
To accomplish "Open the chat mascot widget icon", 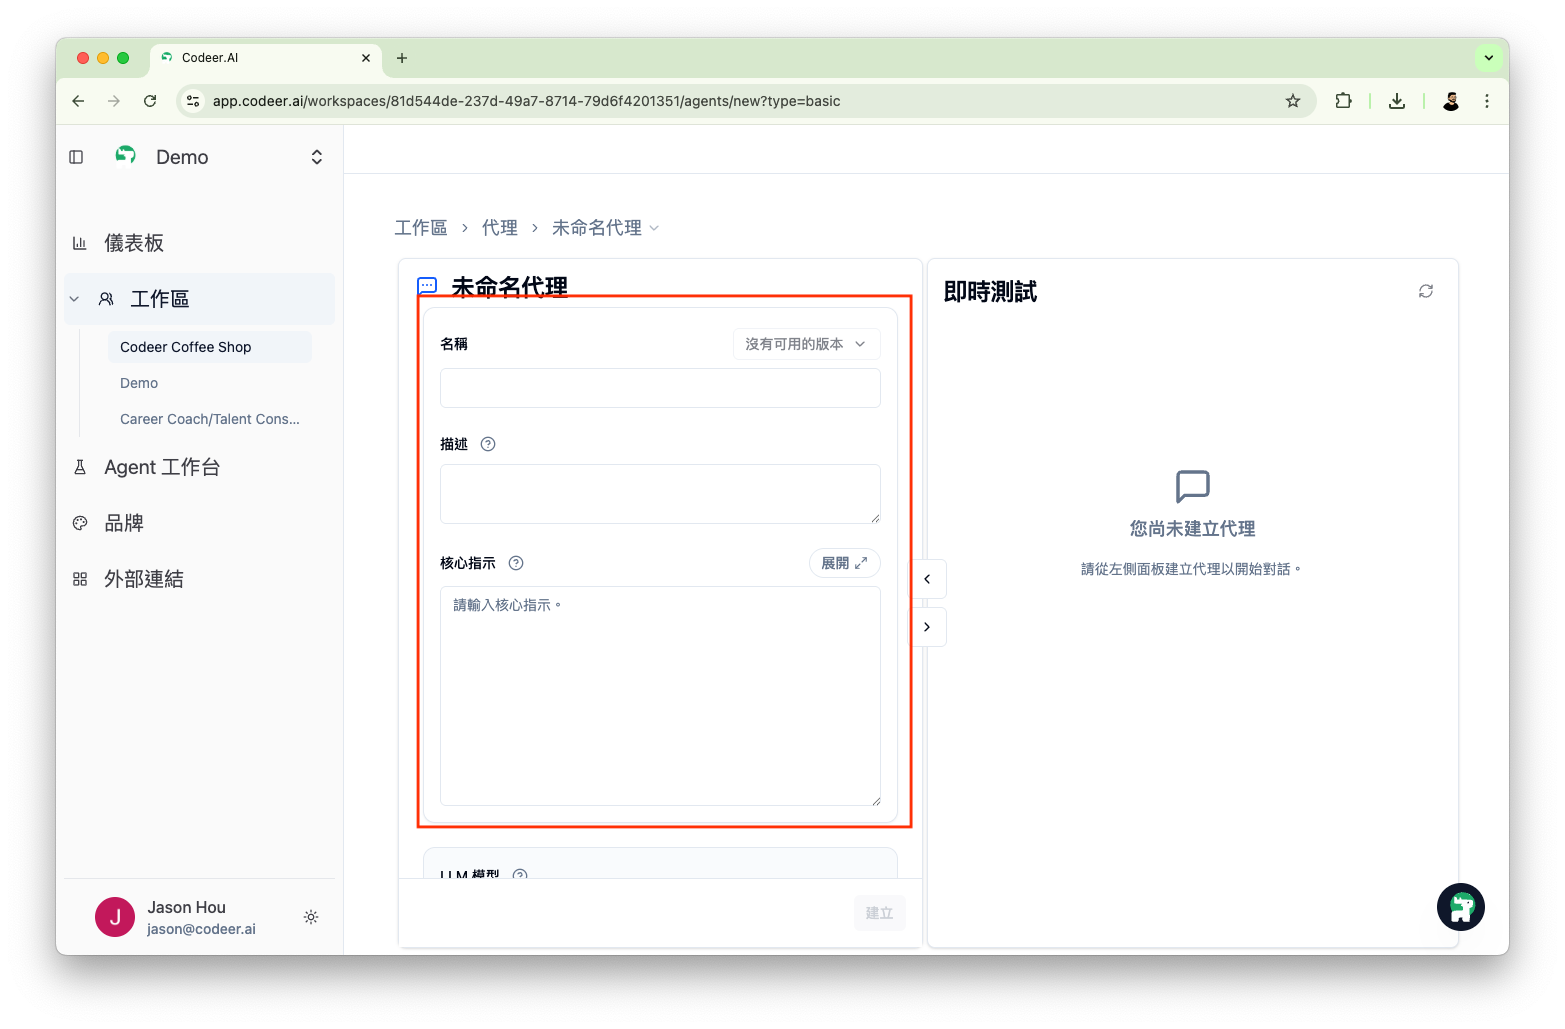I will pos(1460,907).
